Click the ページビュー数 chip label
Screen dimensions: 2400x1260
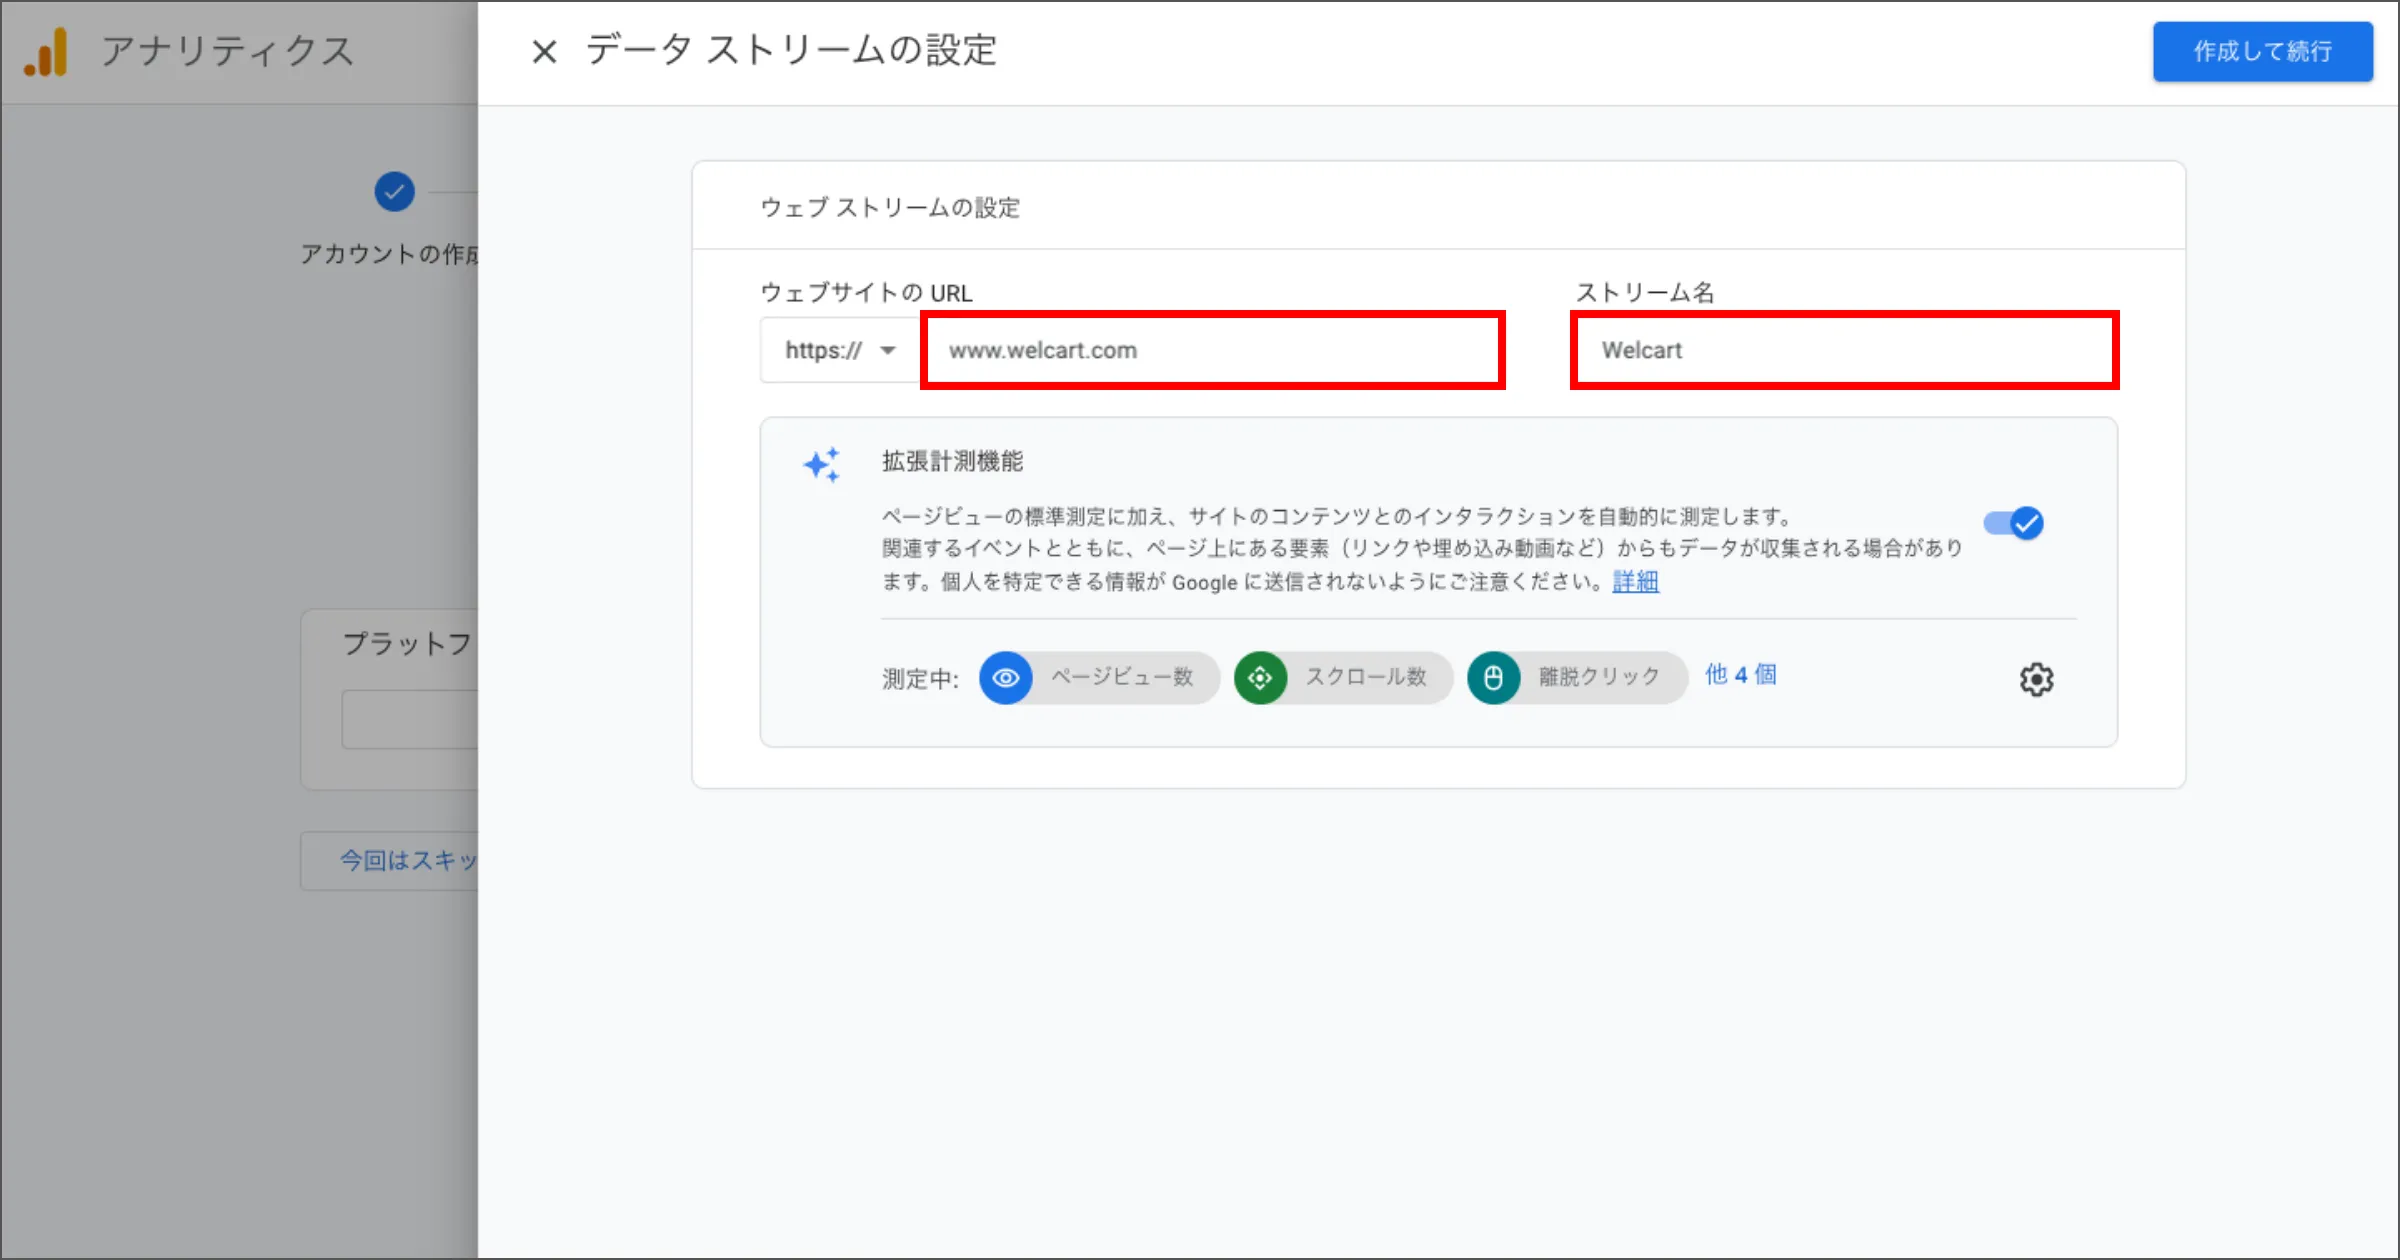tap(1122, 677)
